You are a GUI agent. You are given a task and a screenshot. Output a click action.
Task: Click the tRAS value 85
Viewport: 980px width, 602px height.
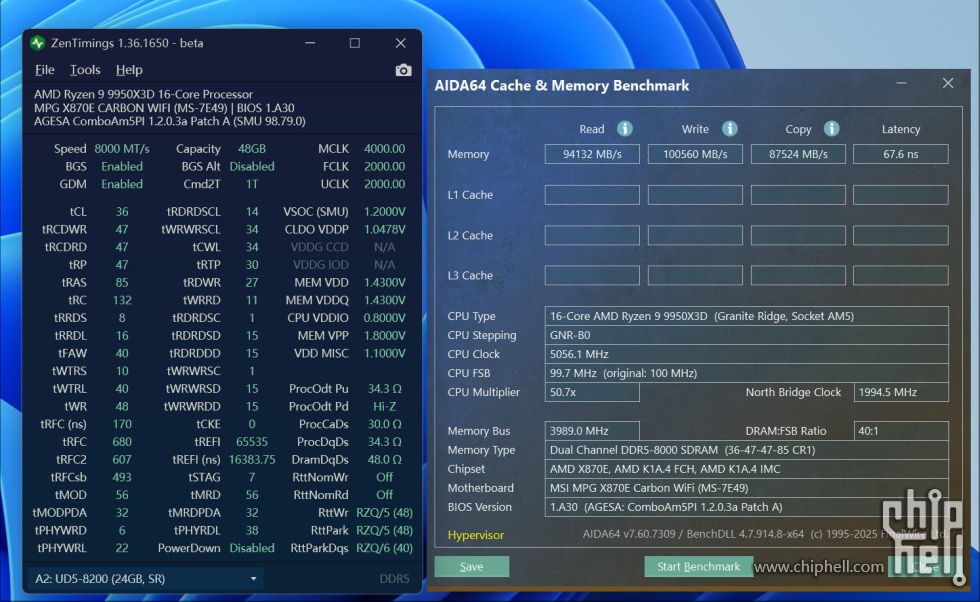tap(122, 283)
